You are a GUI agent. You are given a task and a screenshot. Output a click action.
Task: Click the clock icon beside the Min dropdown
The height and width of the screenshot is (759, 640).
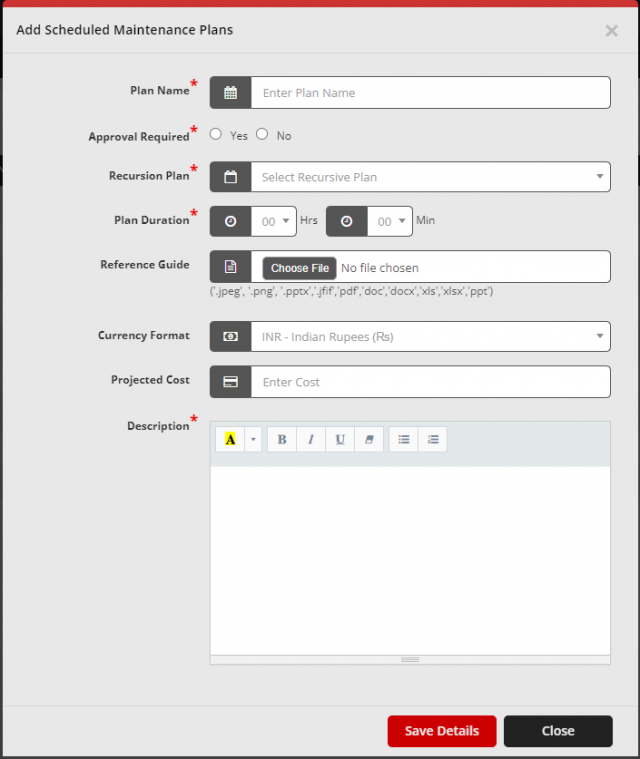click(x=347, y=221)
